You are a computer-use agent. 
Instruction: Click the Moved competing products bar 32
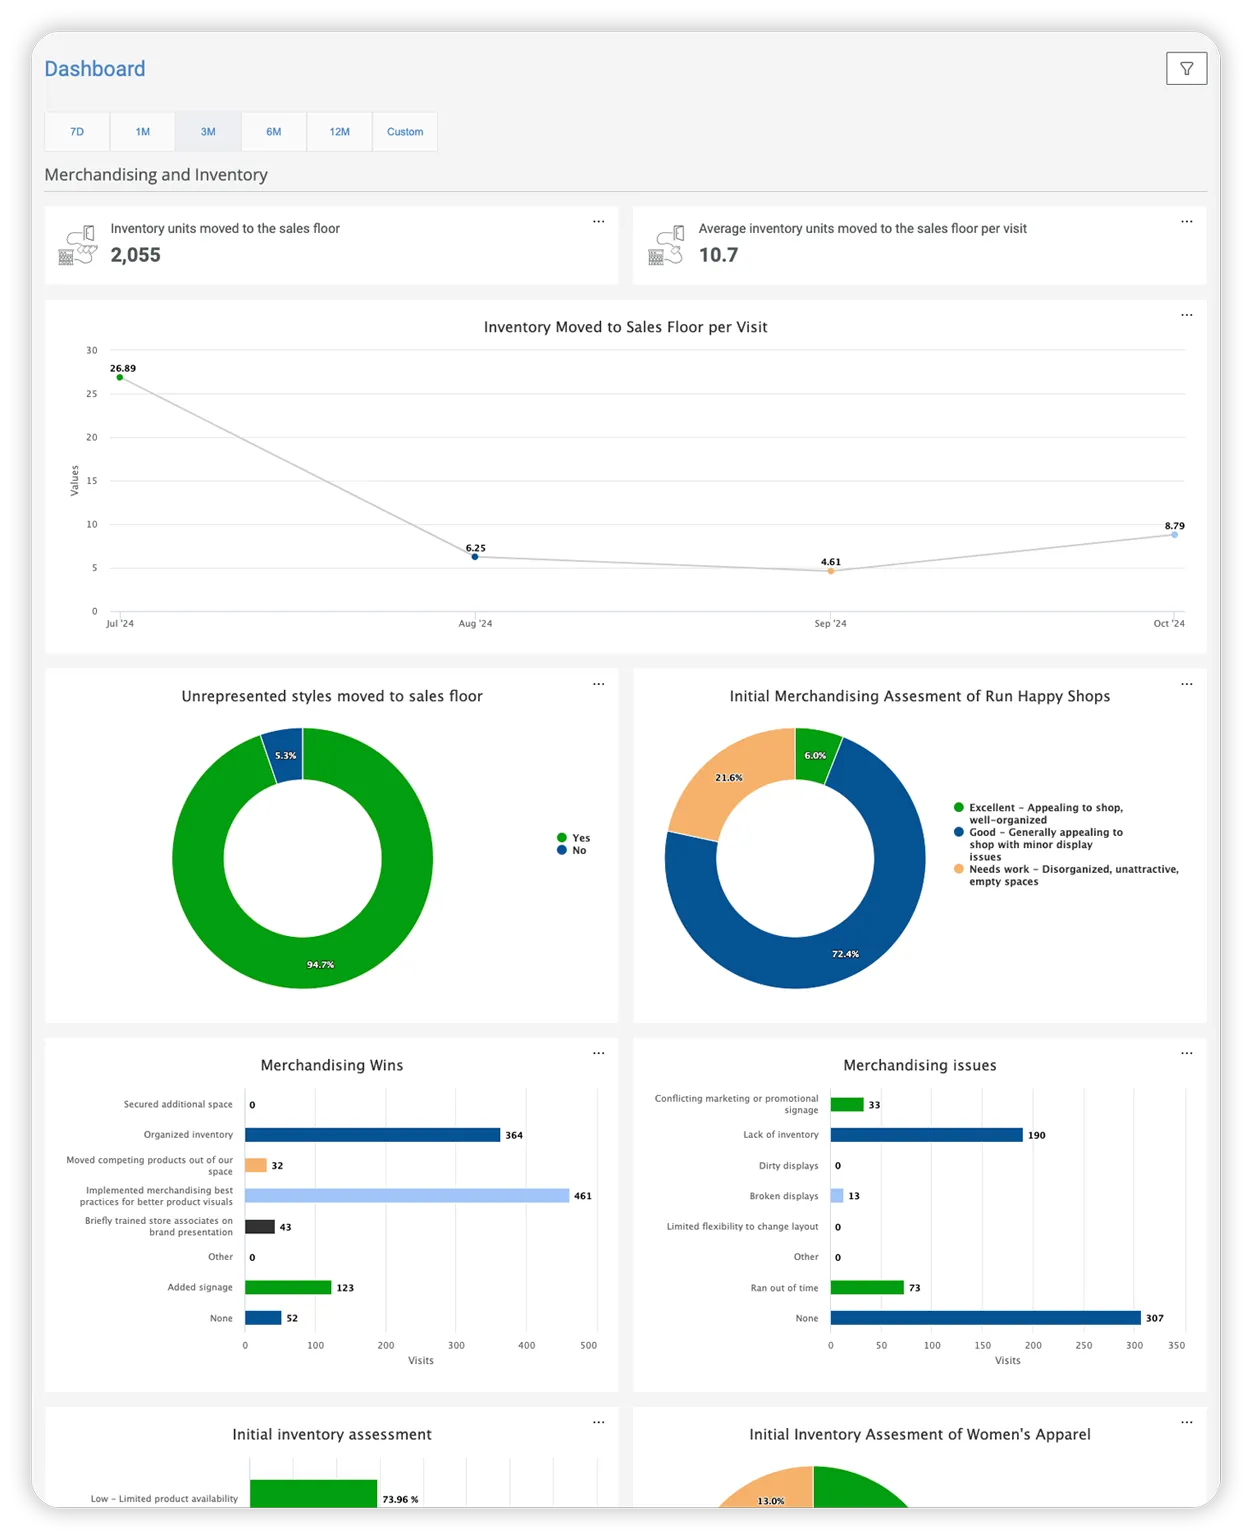point(256,1165)
